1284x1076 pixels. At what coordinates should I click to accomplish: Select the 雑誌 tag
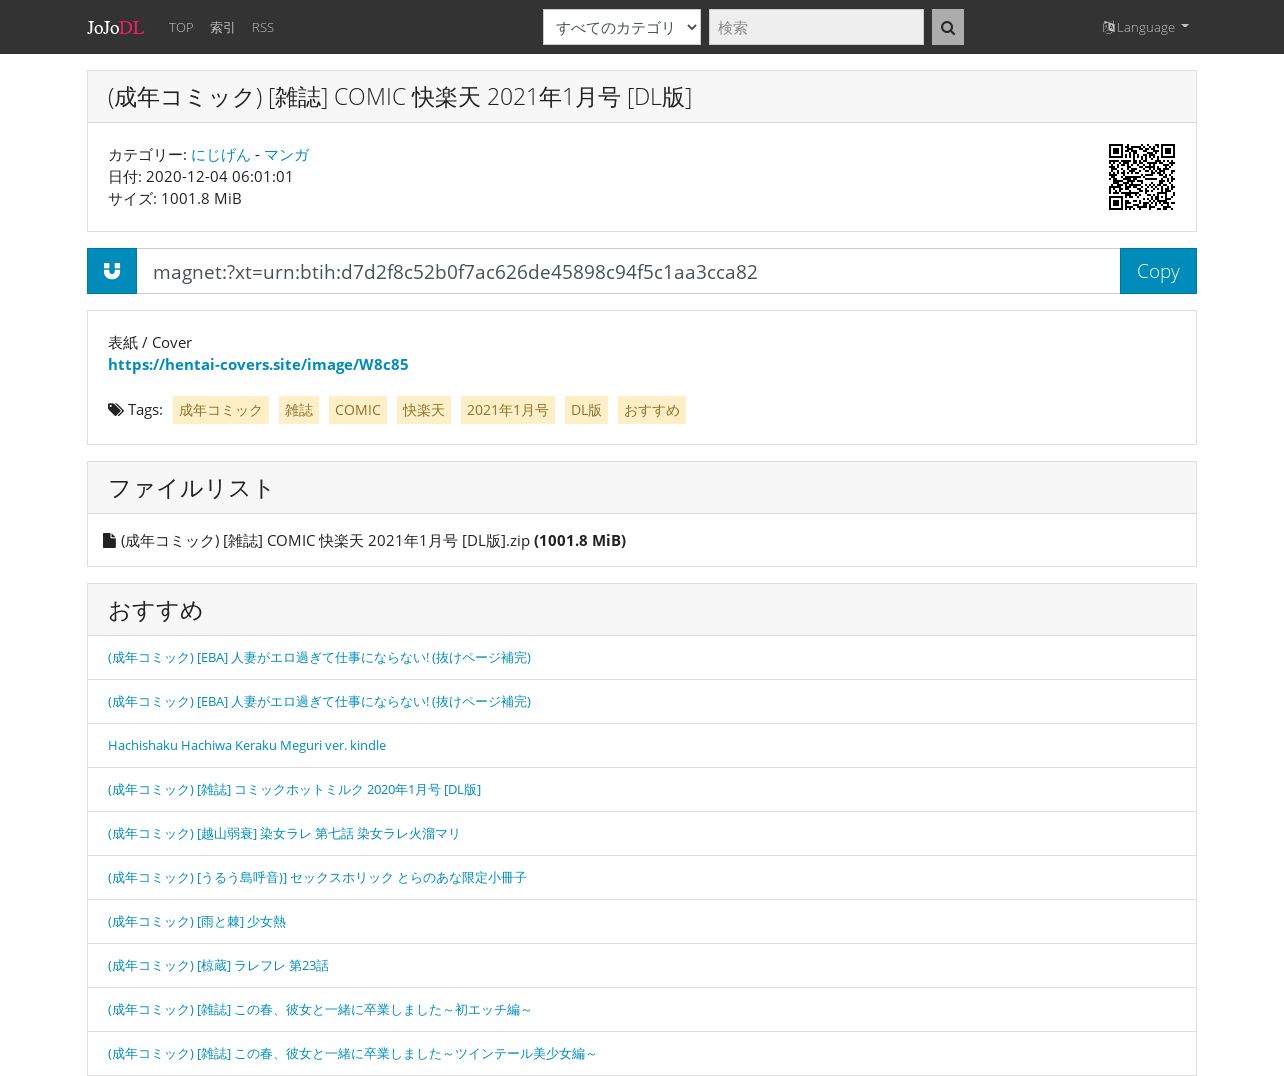(299, 410)
